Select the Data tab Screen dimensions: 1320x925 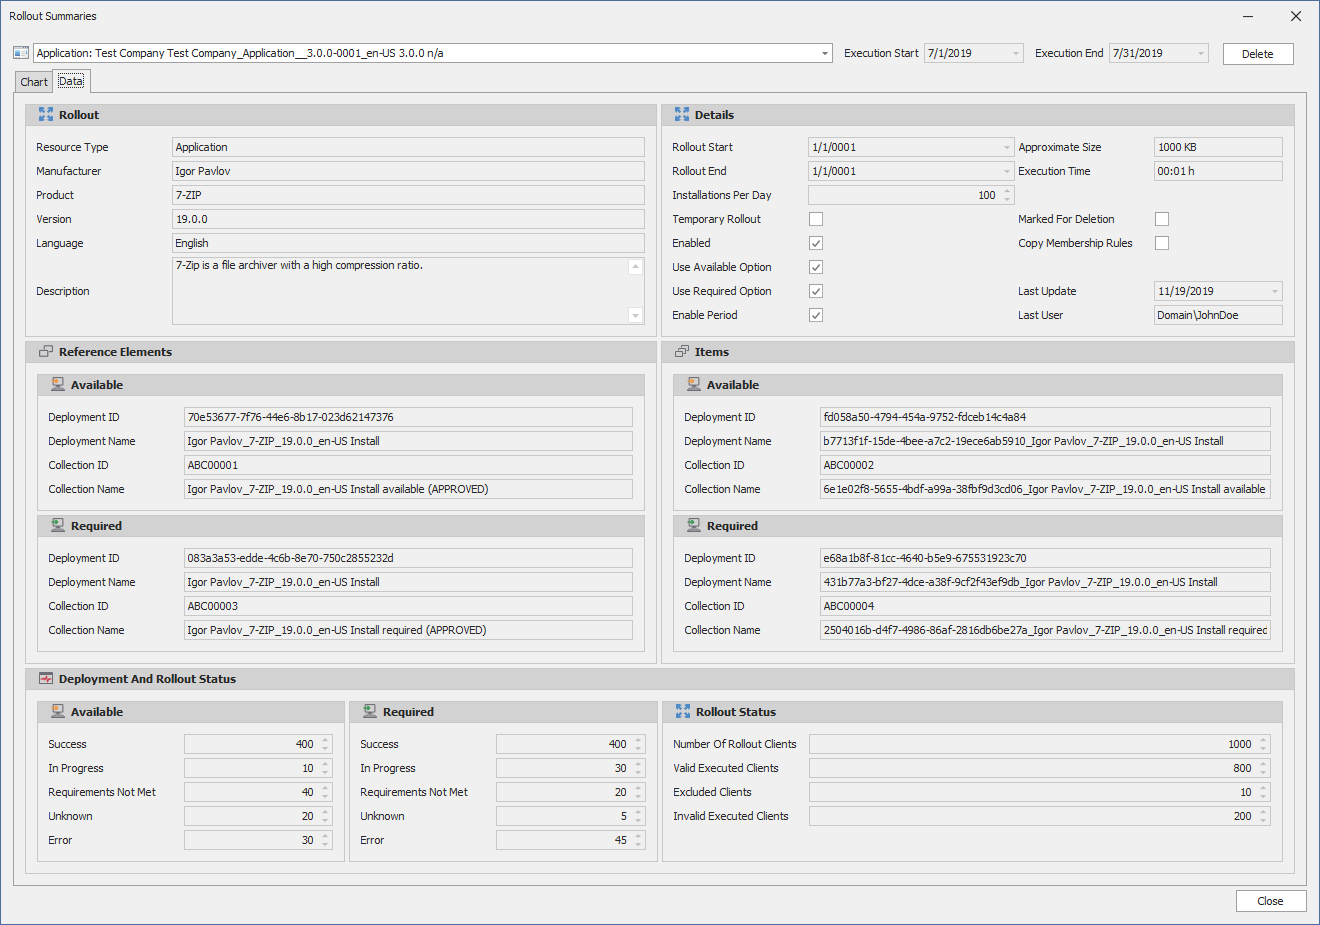(71, 81)
